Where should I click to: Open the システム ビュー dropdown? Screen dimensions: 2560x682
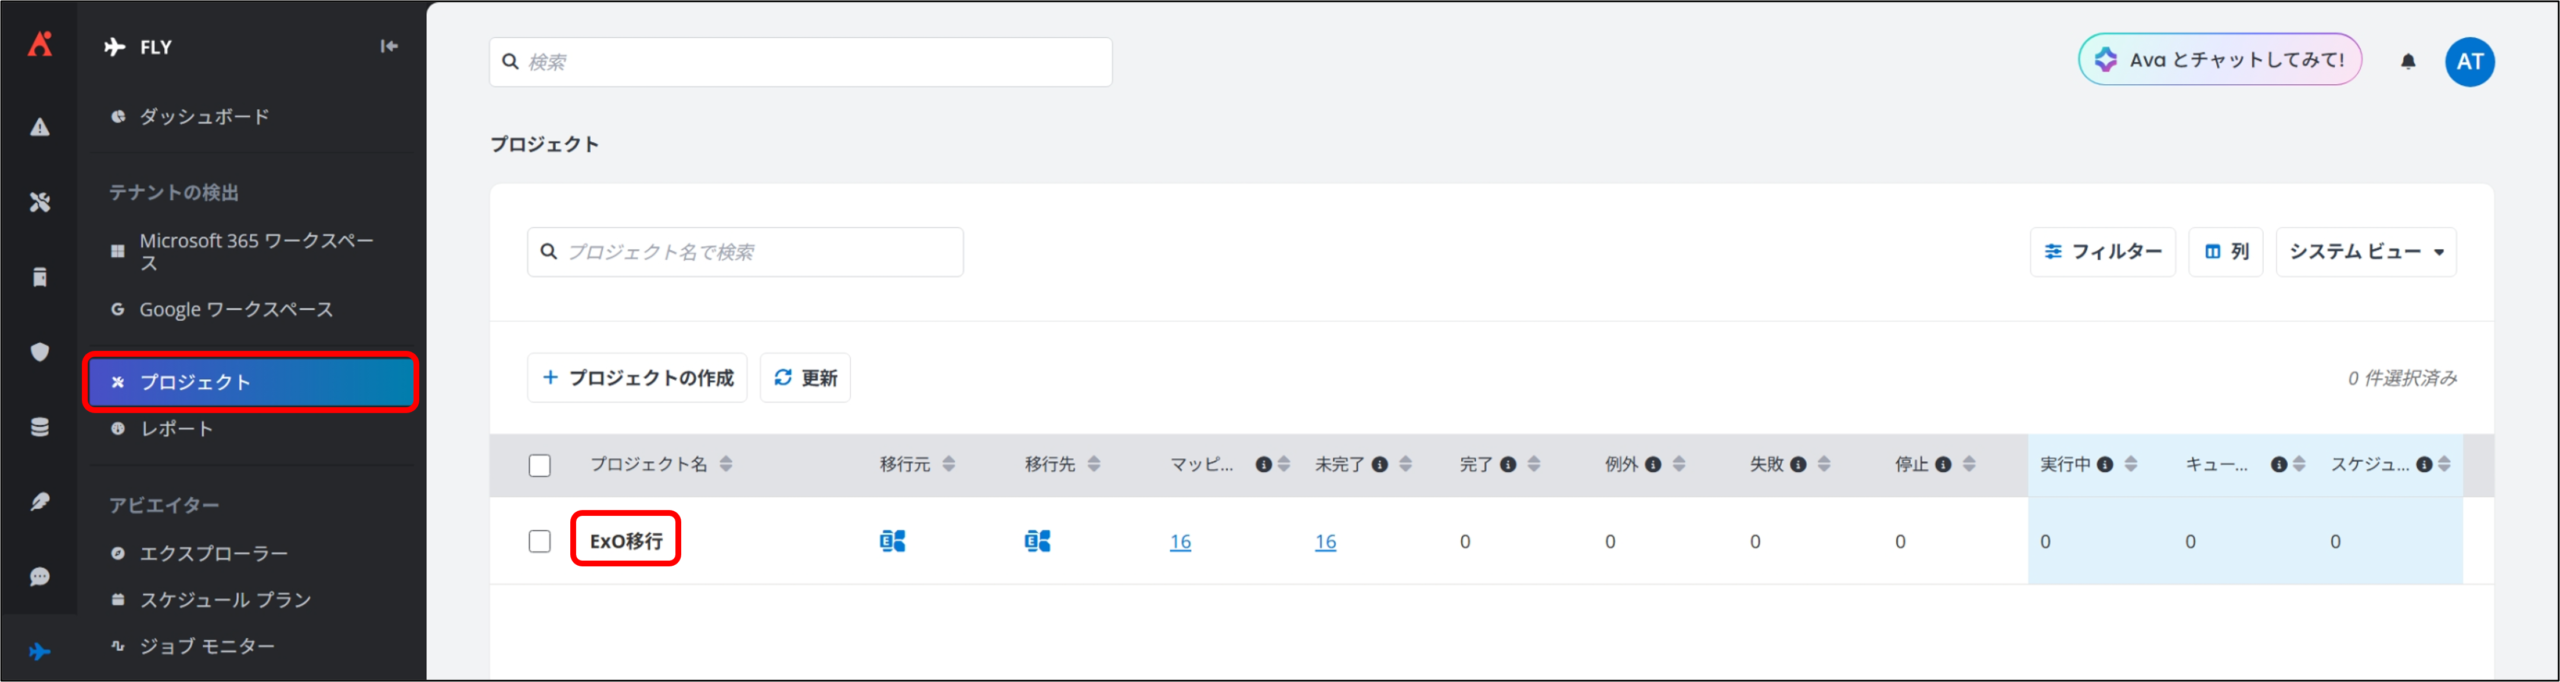[x=2365, y=252]
